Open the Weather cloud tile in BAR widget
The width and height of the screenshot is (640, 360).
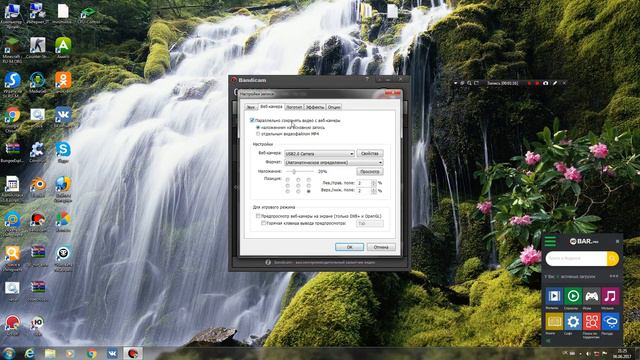(x=611, y=322)
